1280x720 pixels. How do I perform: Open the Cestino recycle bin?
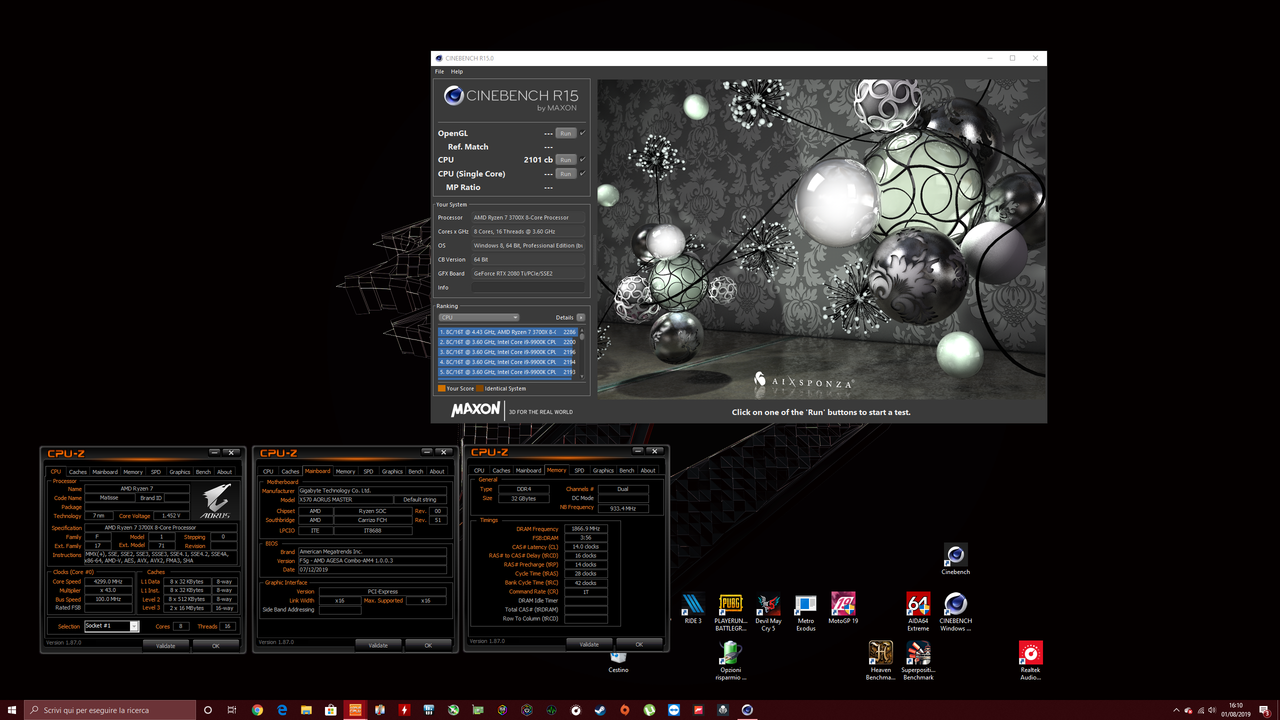(x=618, y=661)
